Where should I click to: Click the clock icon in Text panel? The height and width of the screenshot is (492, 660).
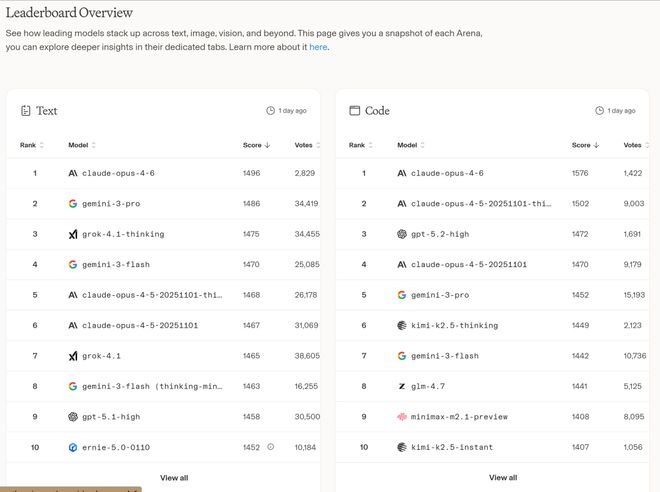[270, 111]
